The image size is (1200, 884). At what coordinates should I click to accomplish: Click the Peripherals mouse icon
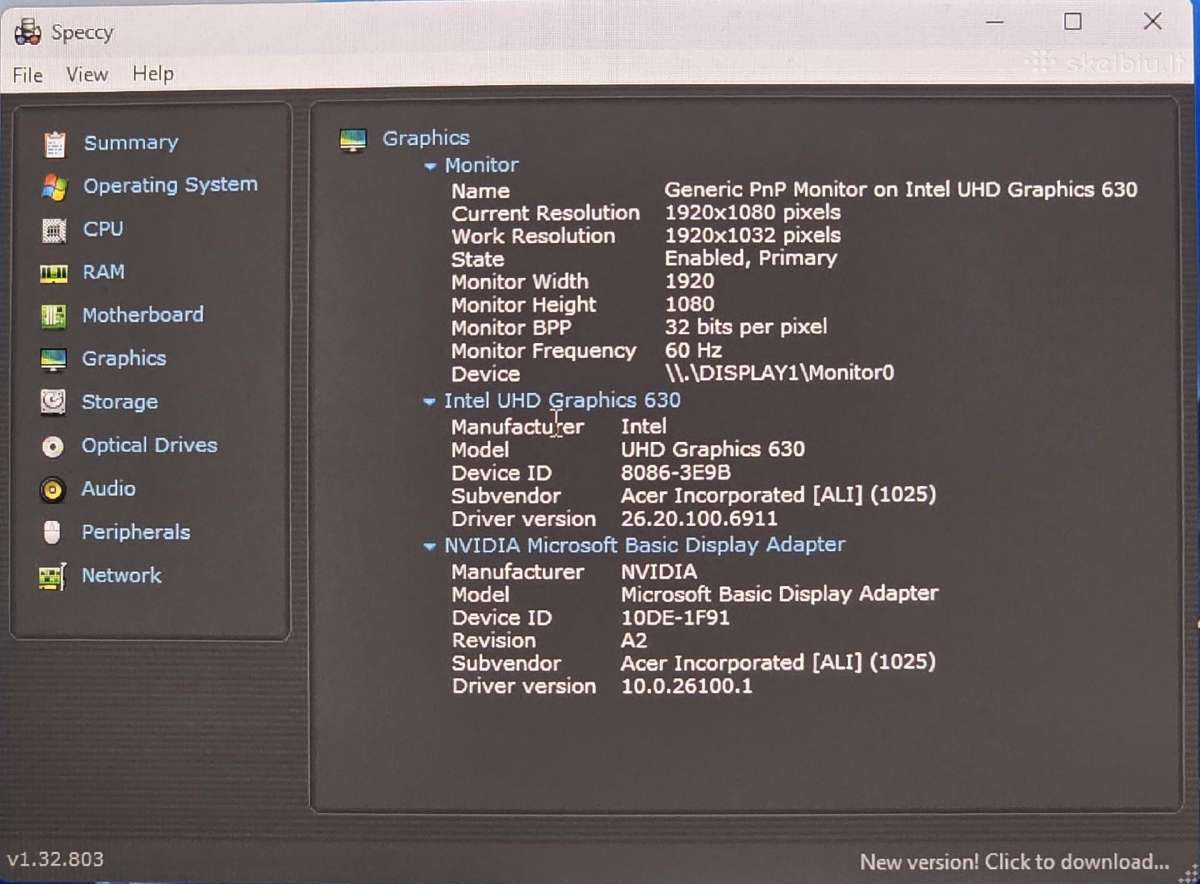pos(53,533)
